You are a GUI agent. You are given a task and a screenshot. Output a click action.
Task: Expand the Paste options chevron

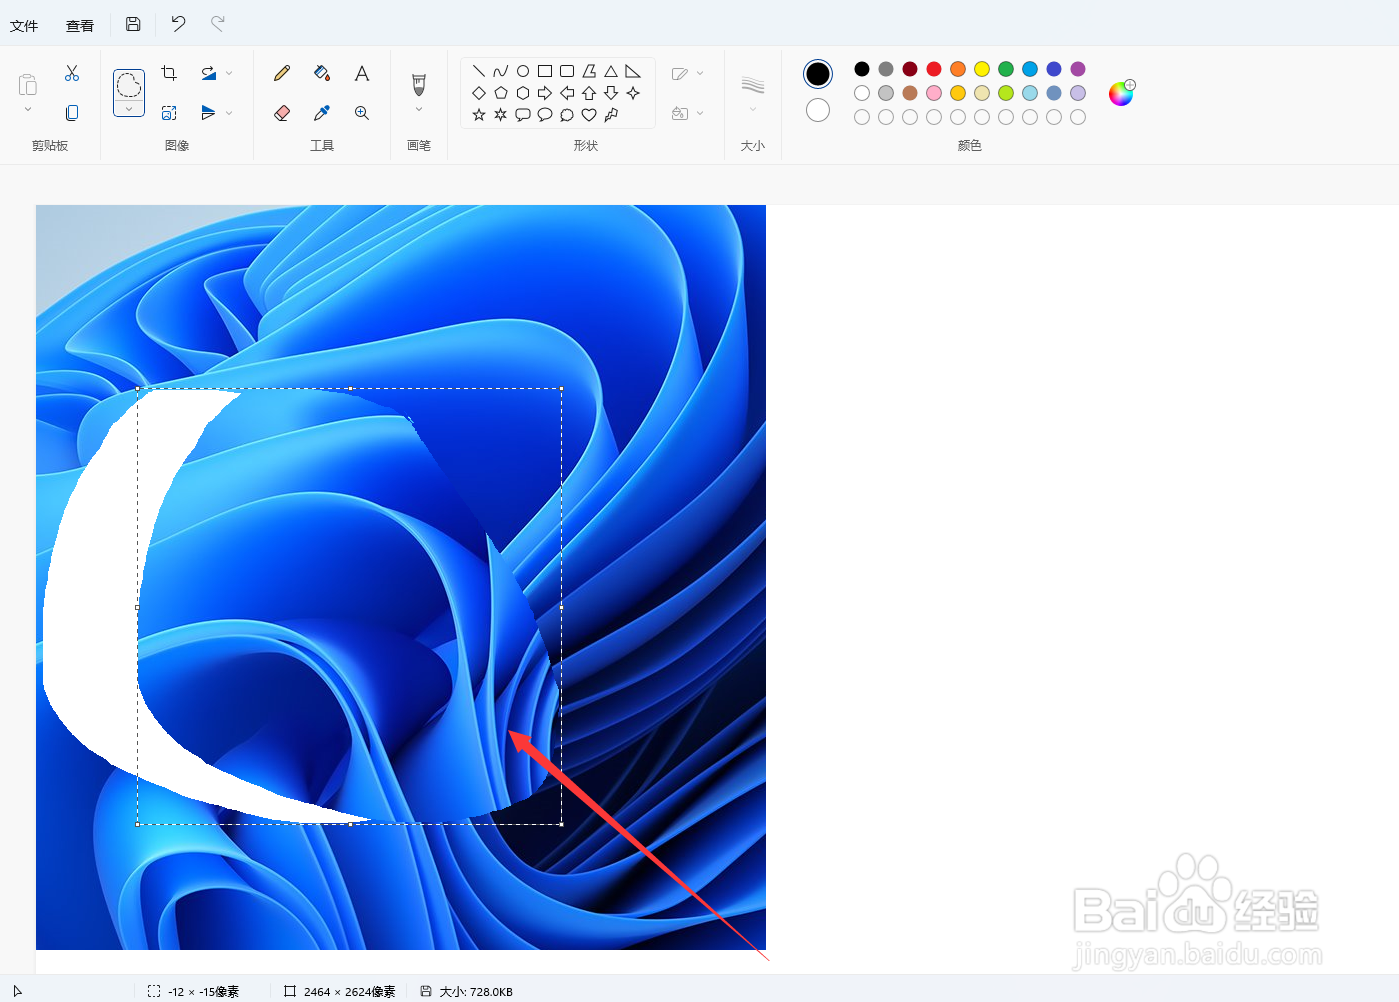click(28, 110)
